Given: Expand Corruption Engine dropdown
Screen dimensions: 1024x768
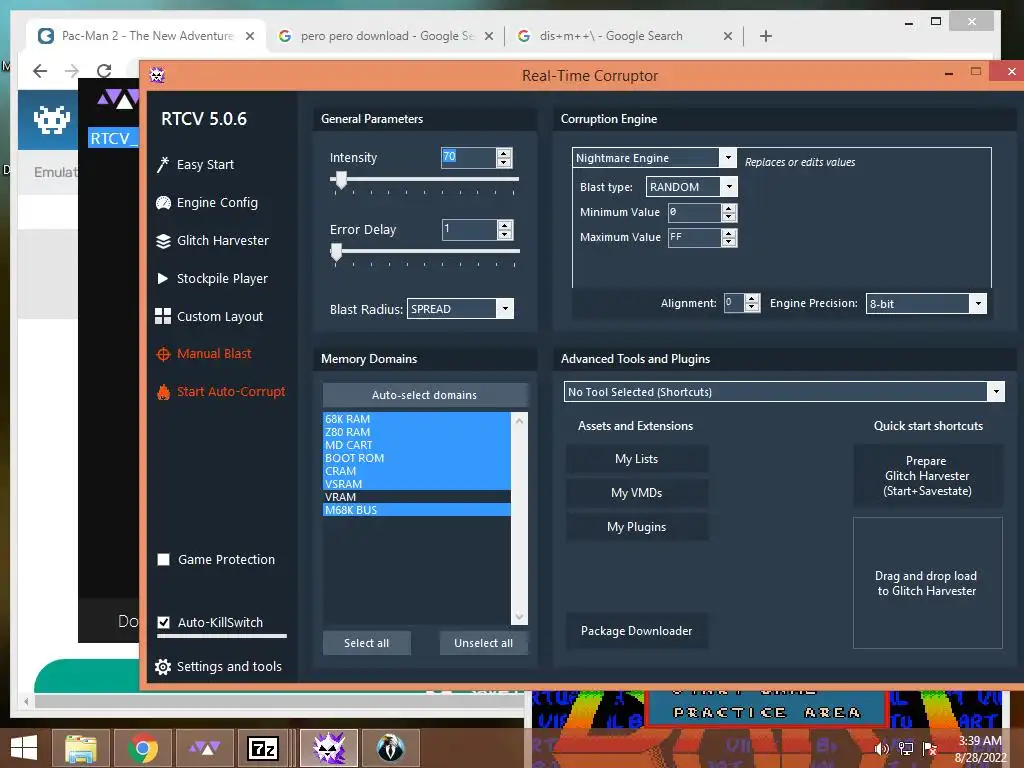Looking at the screenshot, I should coord(728,157).
